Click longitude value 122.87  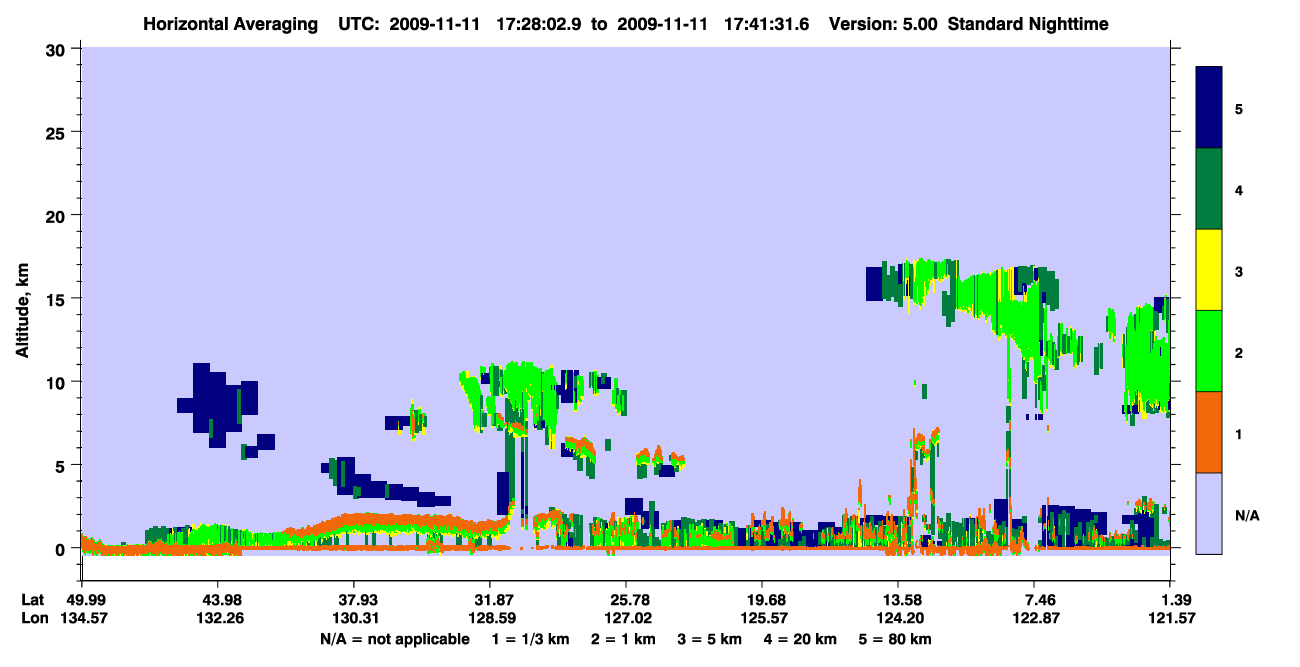(x=1035, y=618)
